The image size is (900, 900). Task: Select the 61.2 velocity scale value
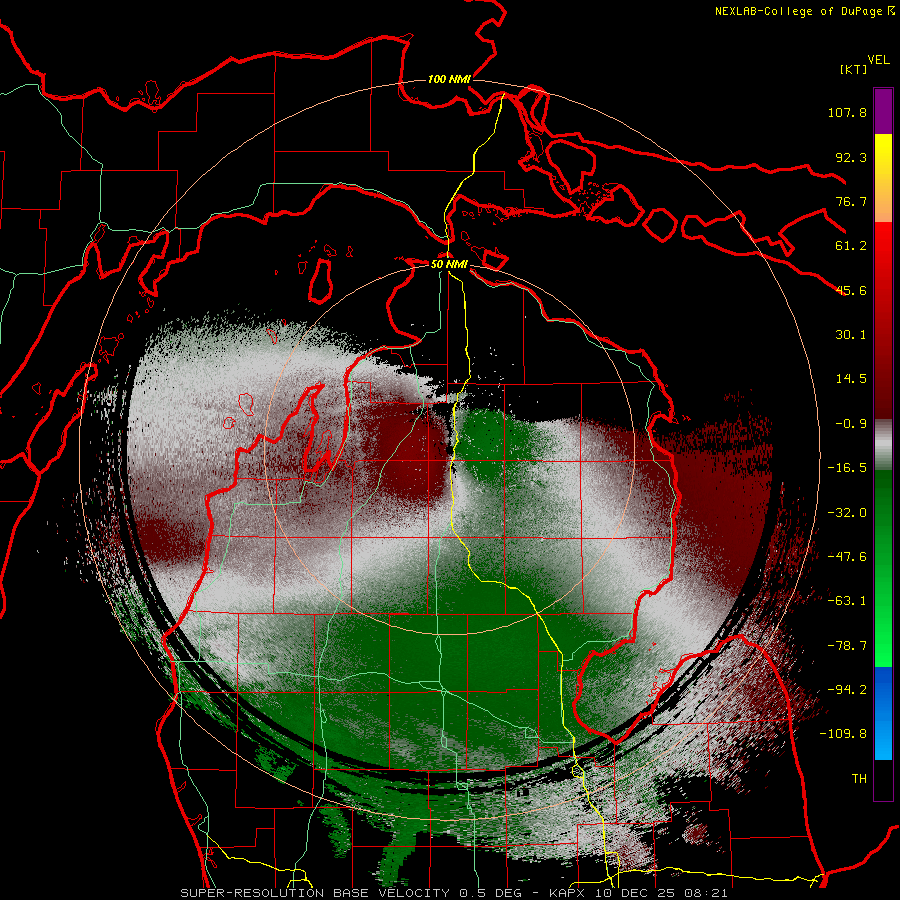pyautogui.click(x=851, y=246)
